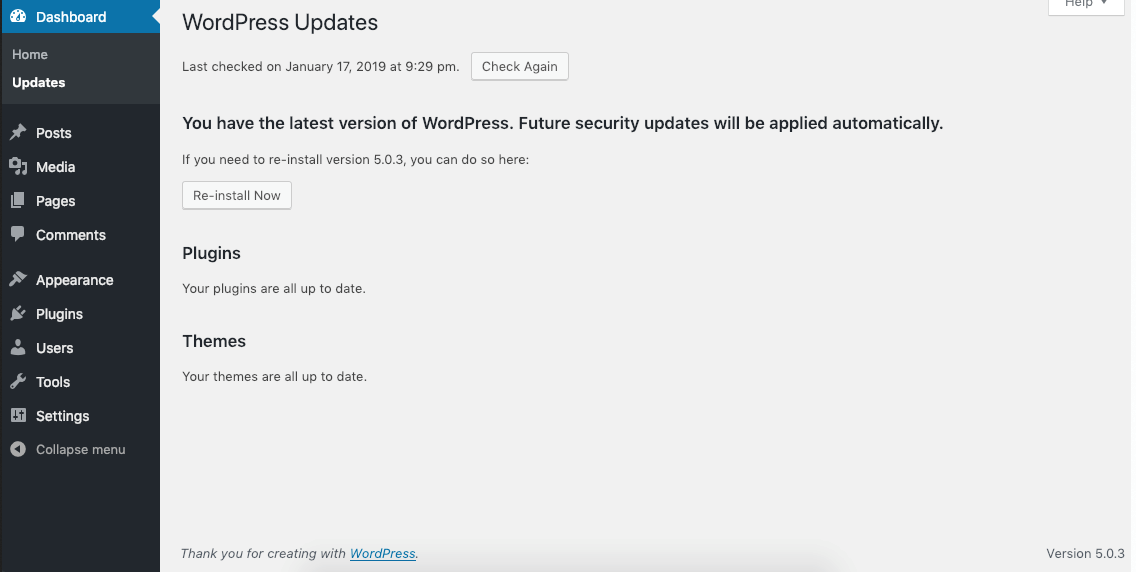Click the Pages icon in sidebar
This screenshot has width=1136, height=572.
click(x=18, y=201)
